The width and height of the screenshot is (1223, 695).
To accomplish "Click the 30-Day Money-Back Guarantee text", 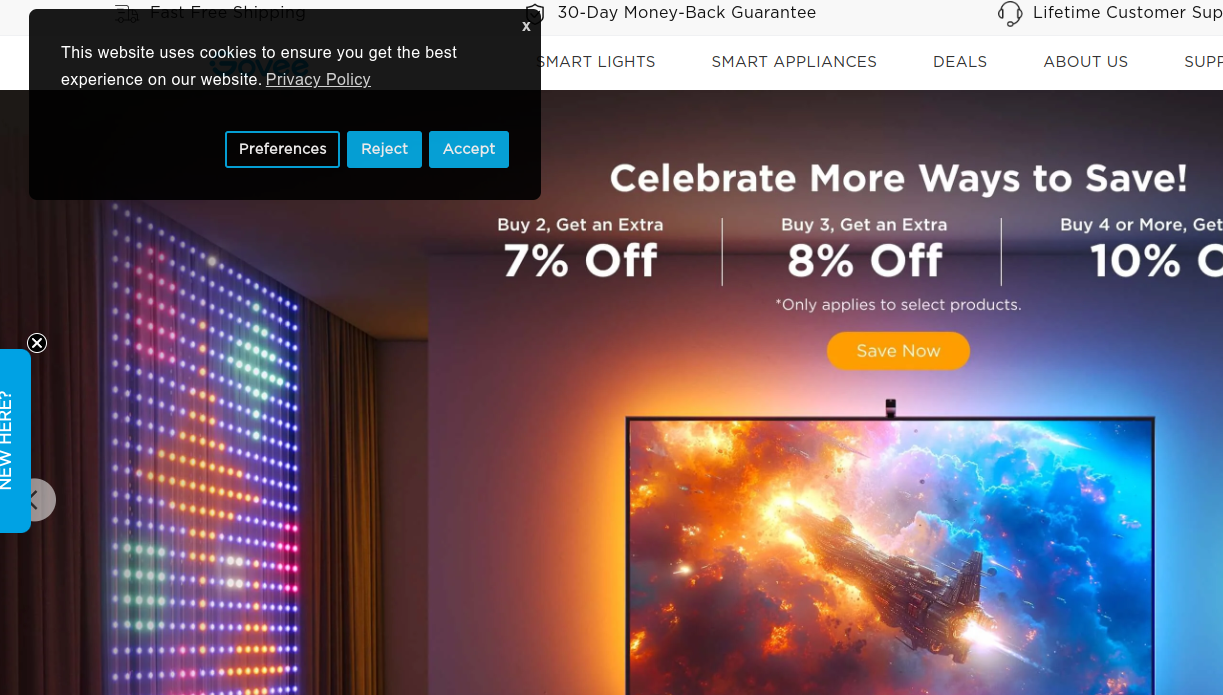I will [x=686, y=13].
